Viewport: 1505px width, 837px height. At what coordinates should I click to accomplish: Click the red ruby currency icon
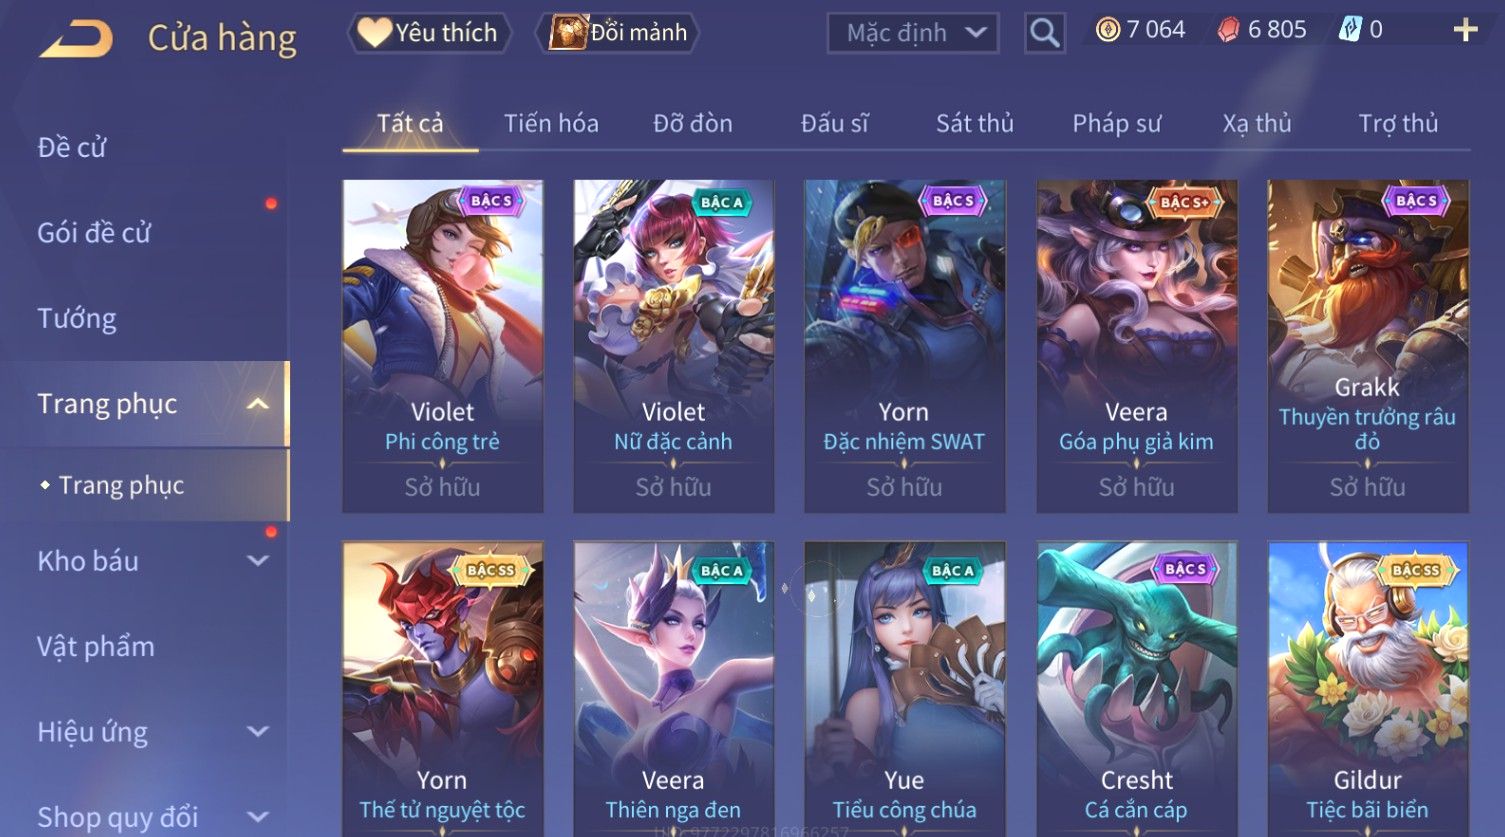[1228, 30]
